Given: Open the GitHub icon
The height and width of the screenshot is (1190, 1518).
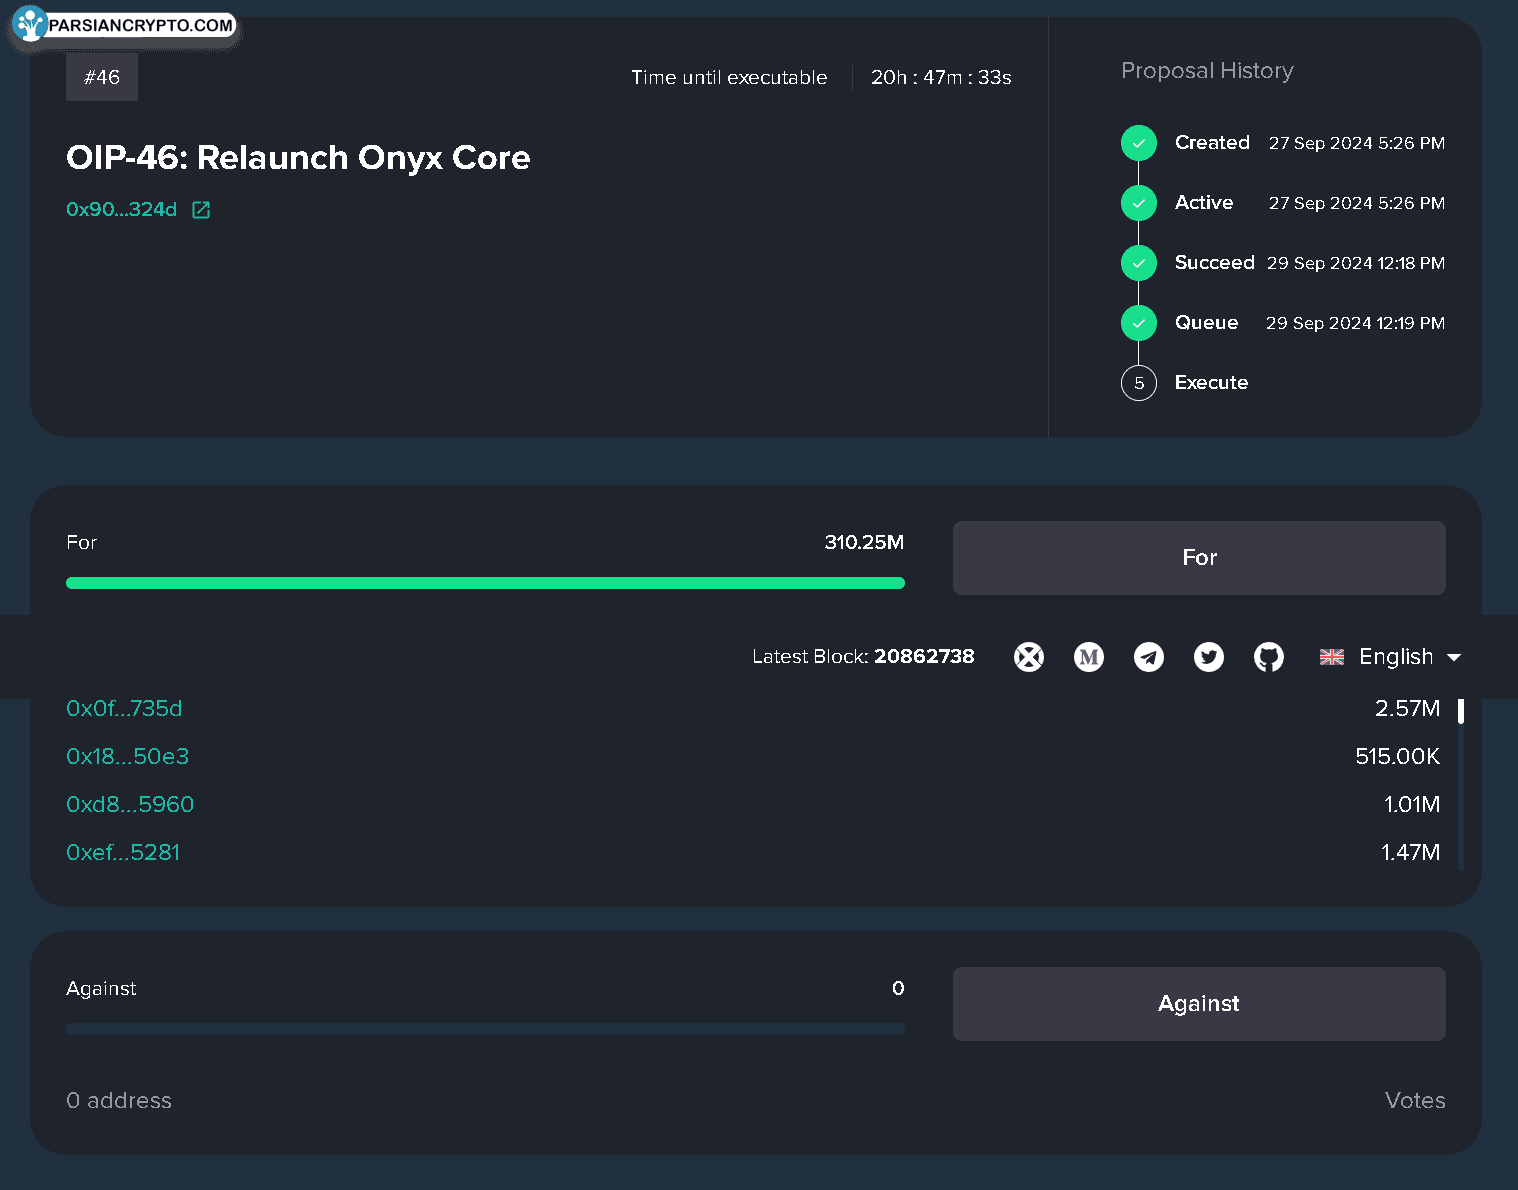Looking at the screenshot, I should tap(1269, 657).
